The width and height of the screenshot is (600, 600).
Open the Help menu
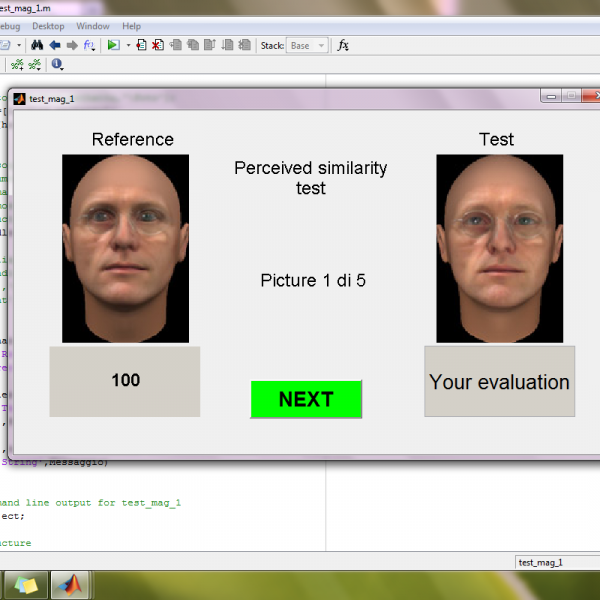132,26
